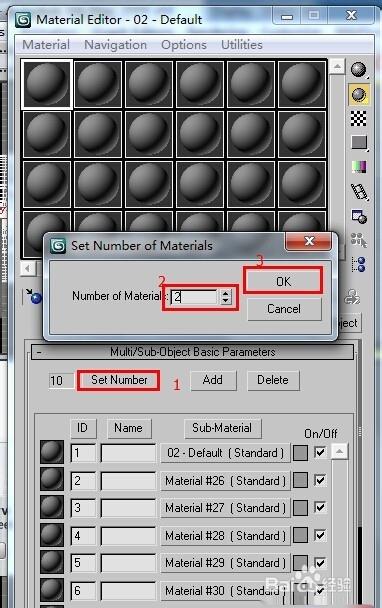Open the Material menu
The image size is (382, 608).
(x=46, y=45)
